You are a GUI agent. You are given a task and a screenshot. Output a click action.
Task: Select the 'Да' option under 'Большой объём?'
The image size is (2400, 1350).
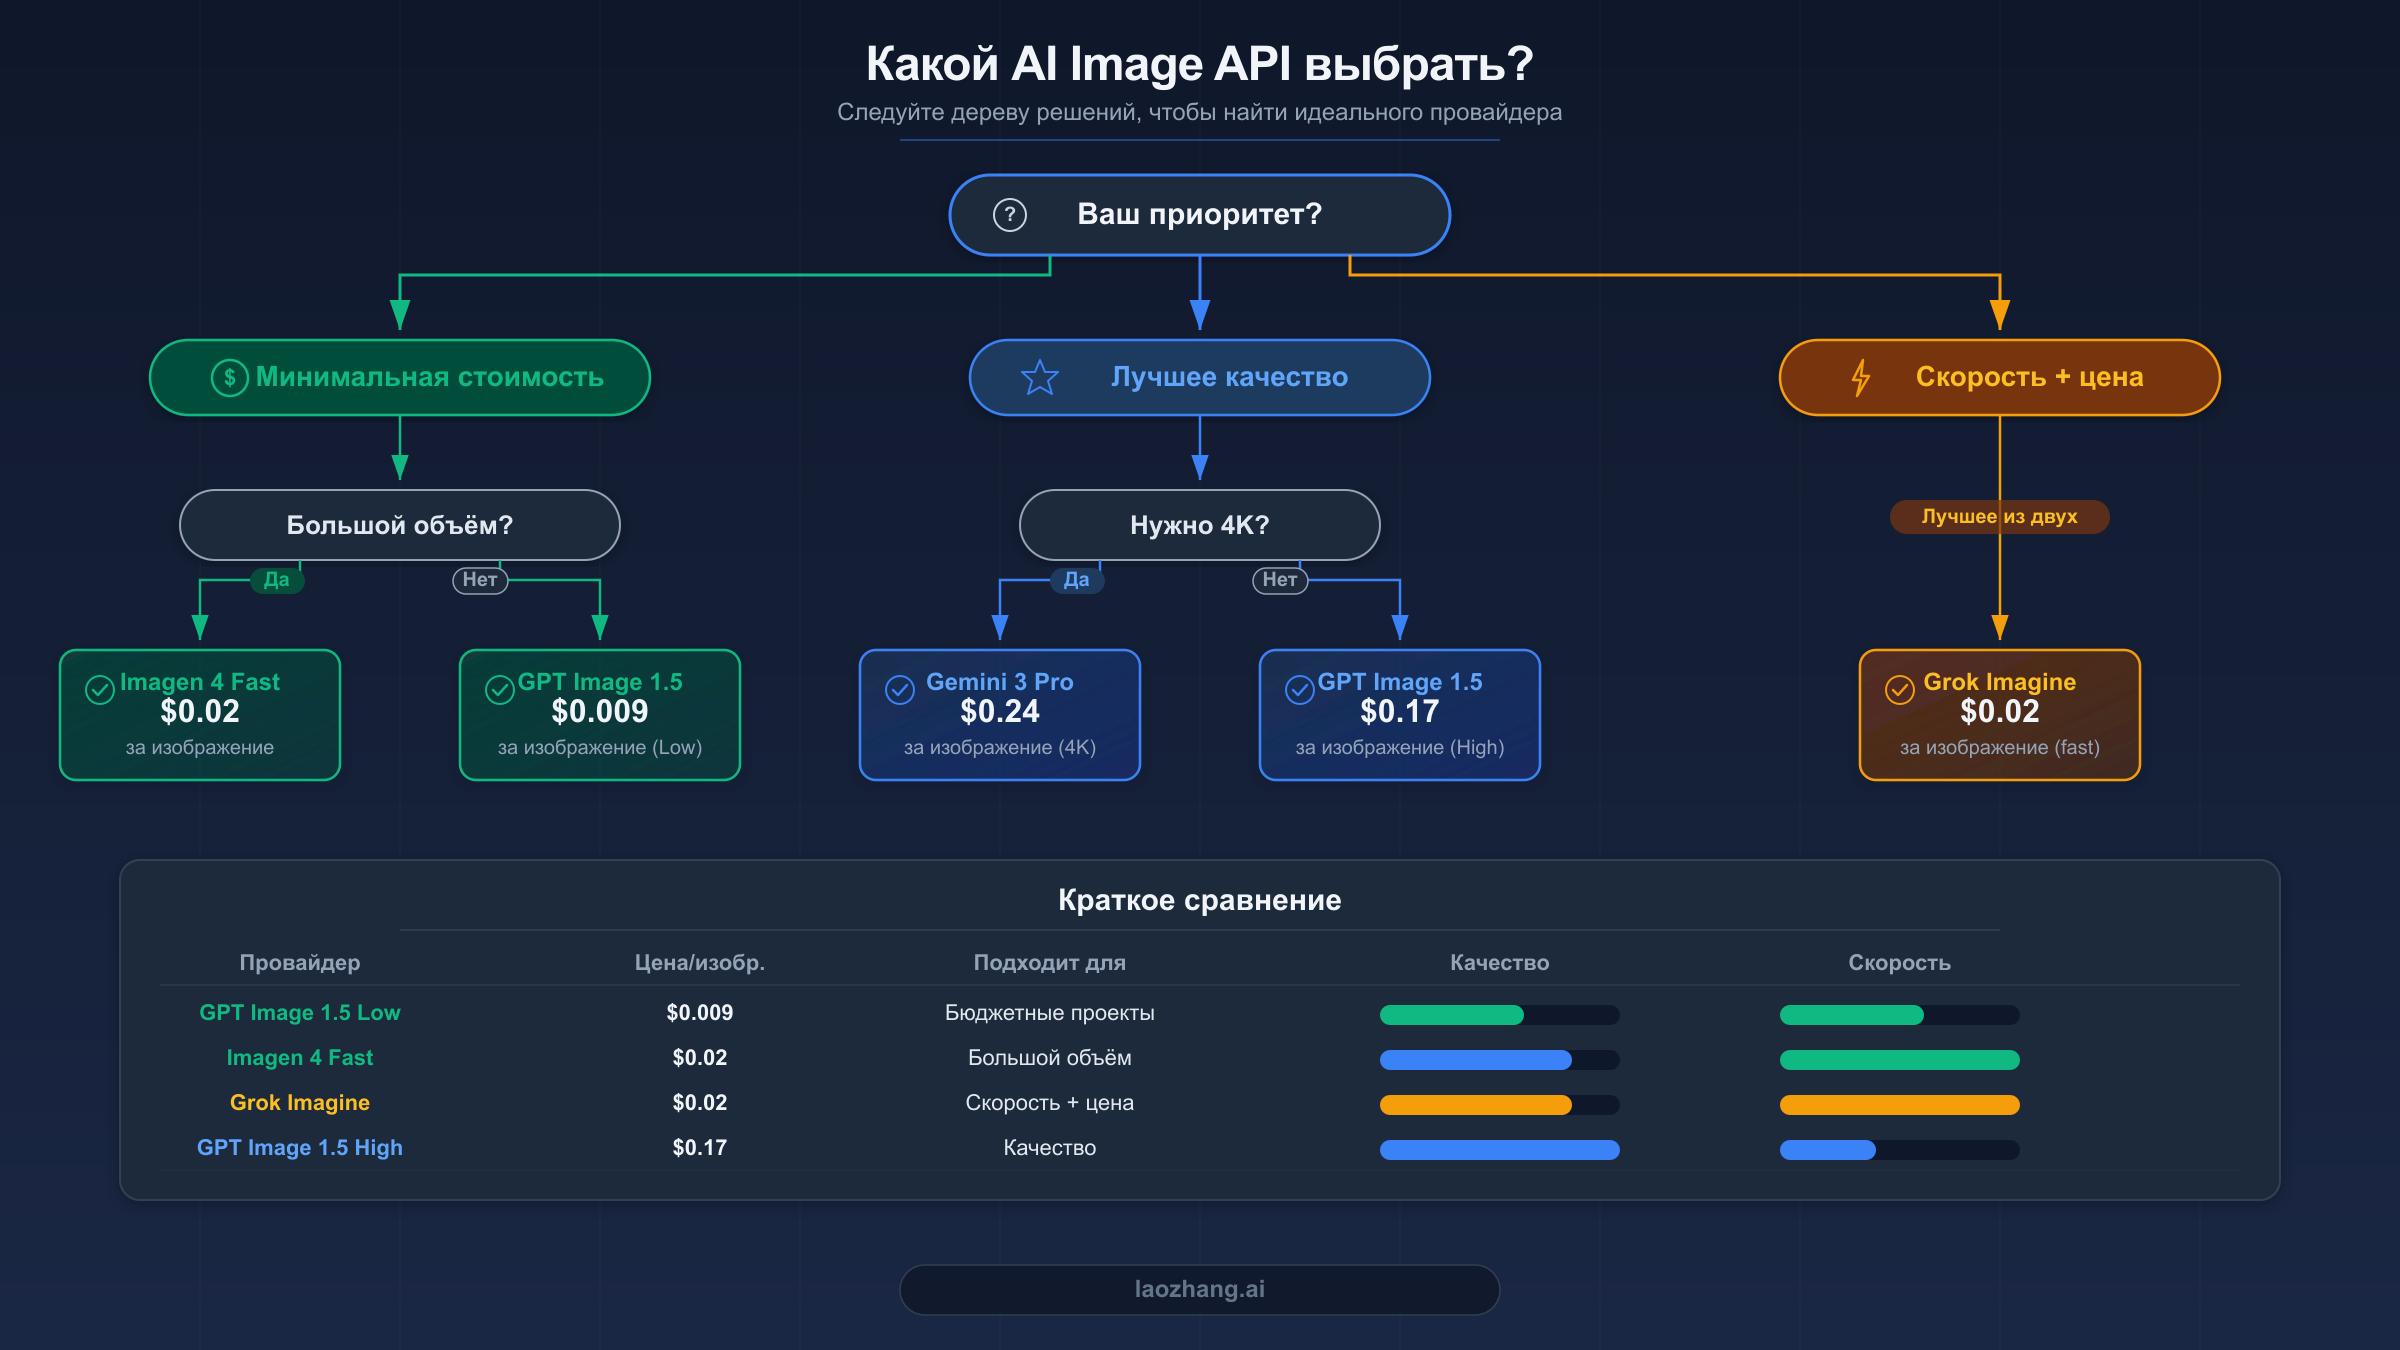(x=277, y=580)
